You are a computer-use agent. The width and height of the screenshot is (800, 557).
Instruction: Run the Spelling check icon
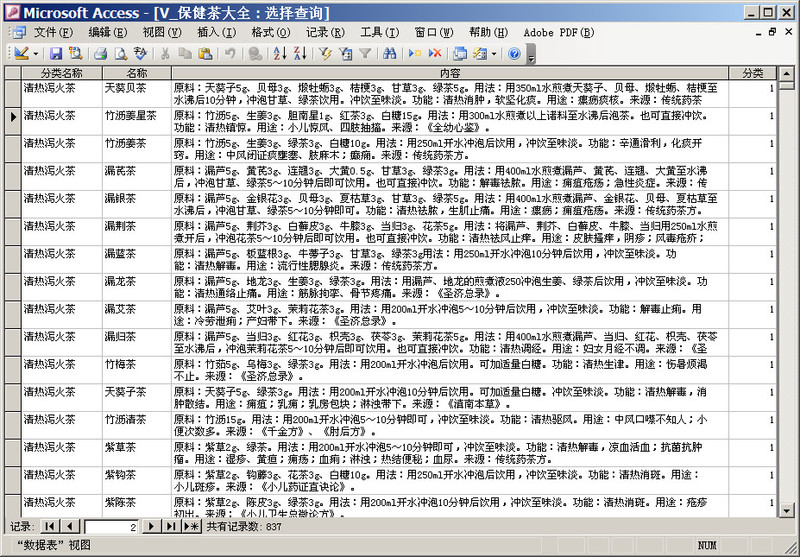[140, 53]
